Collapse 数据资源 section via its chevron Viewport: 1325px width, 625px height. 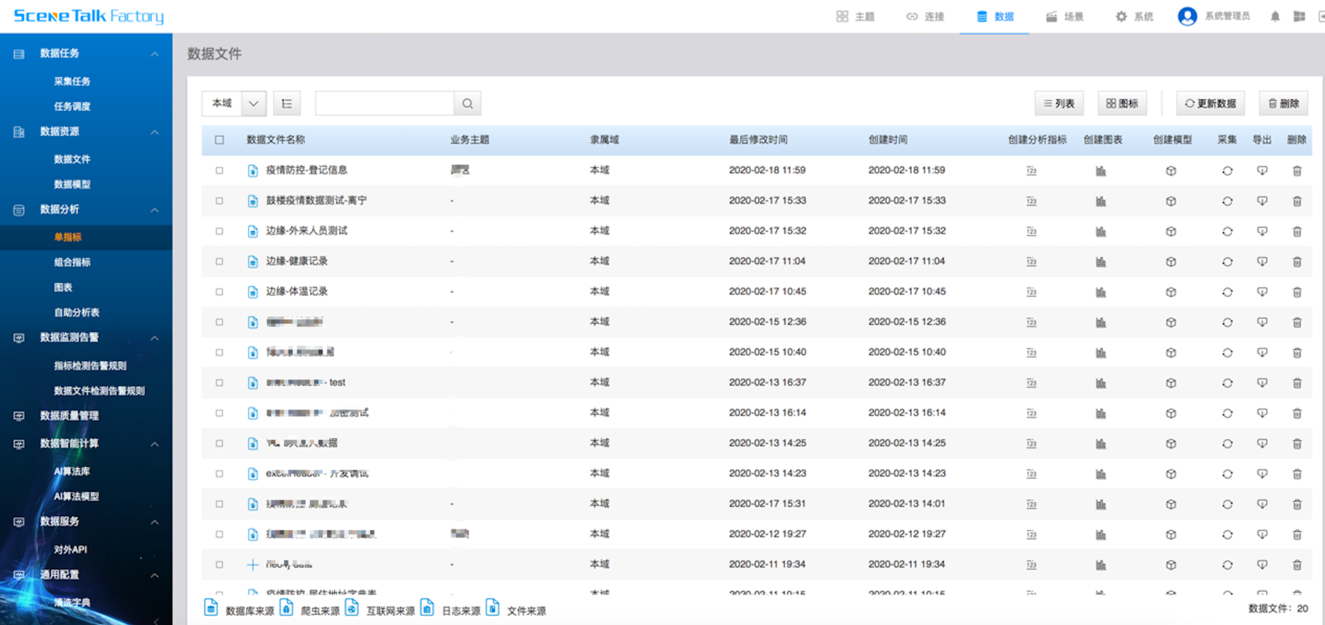[x=154, y=132]
